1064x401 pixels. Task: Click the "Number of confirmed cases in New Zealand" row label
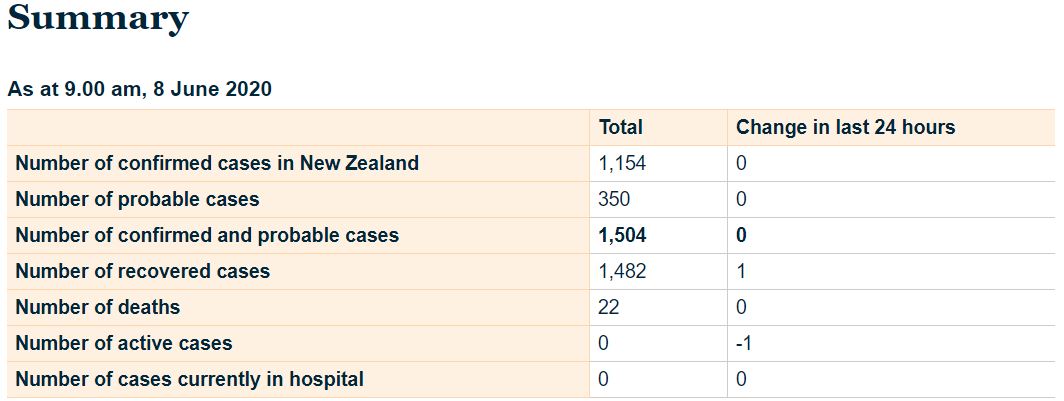coord(217,163)
